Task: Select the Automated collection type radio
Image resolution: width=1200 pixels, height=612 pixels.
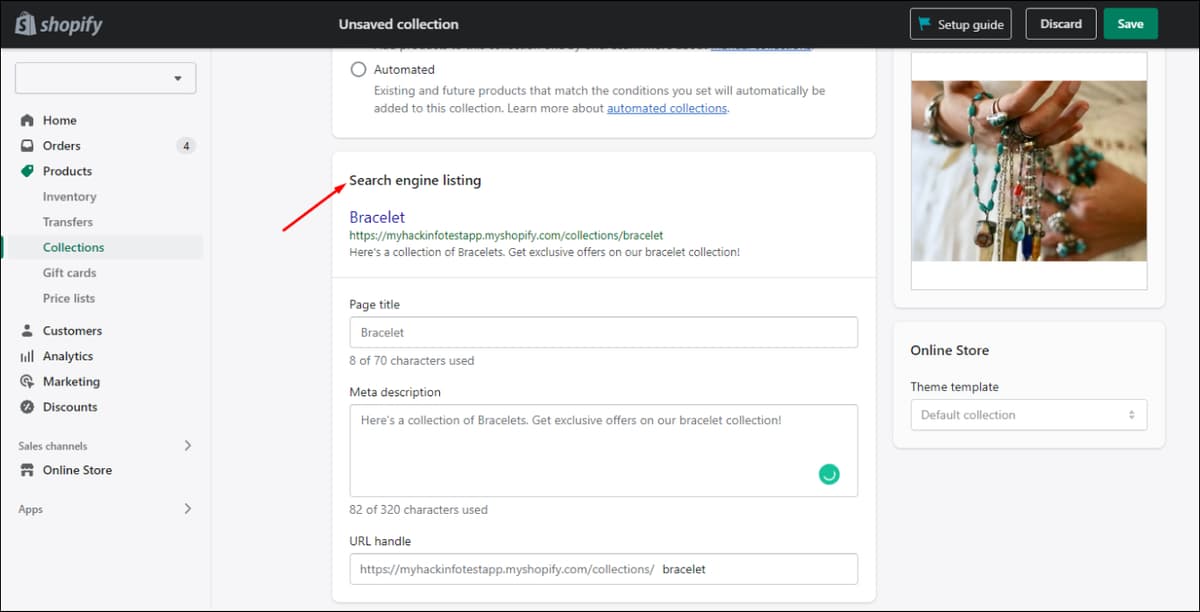Action: [x=359, y=70]
